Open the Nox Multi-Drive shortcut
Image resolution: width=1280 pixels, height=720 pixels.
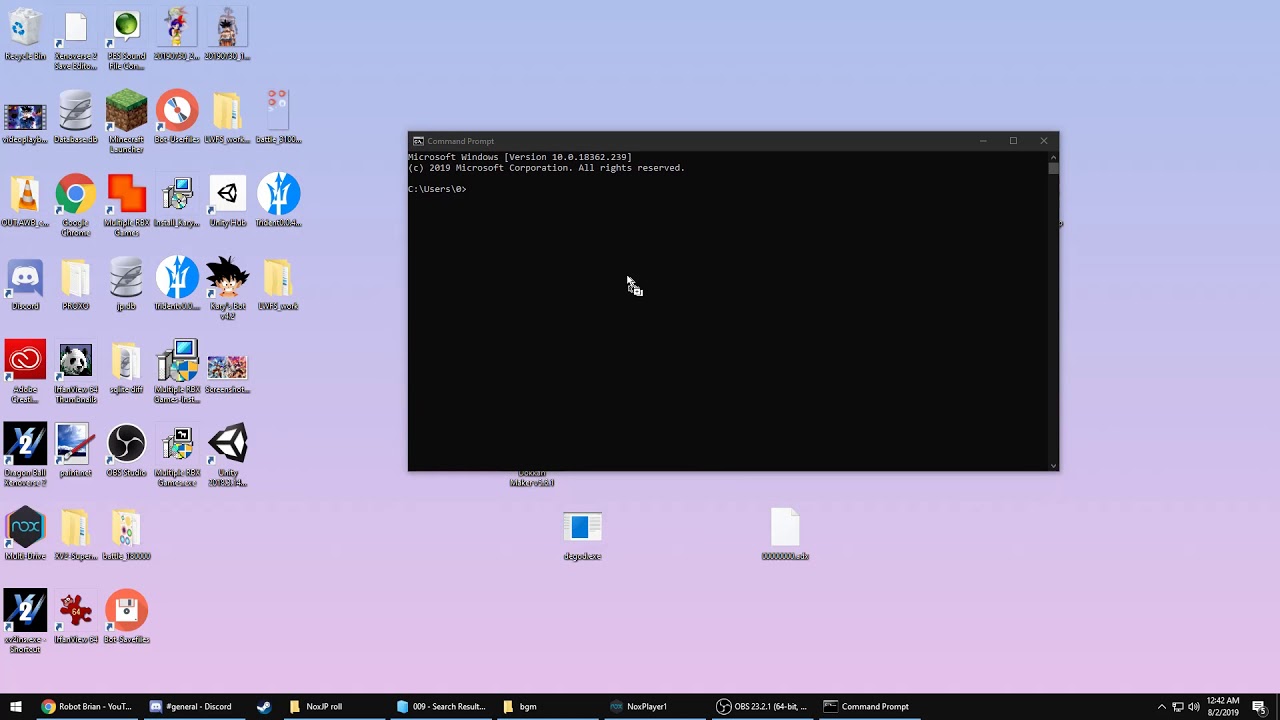25,534
